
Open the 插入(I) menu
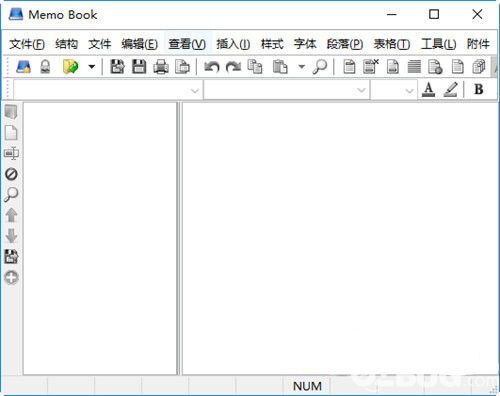[233, 44]
